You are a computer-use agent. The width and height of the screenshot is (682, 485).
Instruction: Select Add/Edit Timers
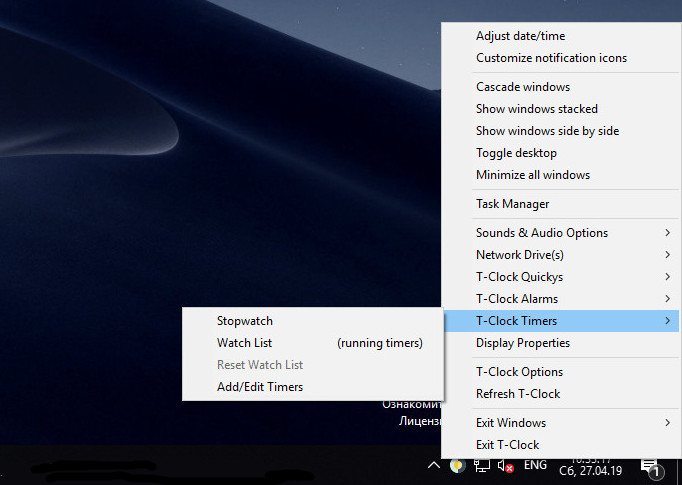click(x=313, y=387)
